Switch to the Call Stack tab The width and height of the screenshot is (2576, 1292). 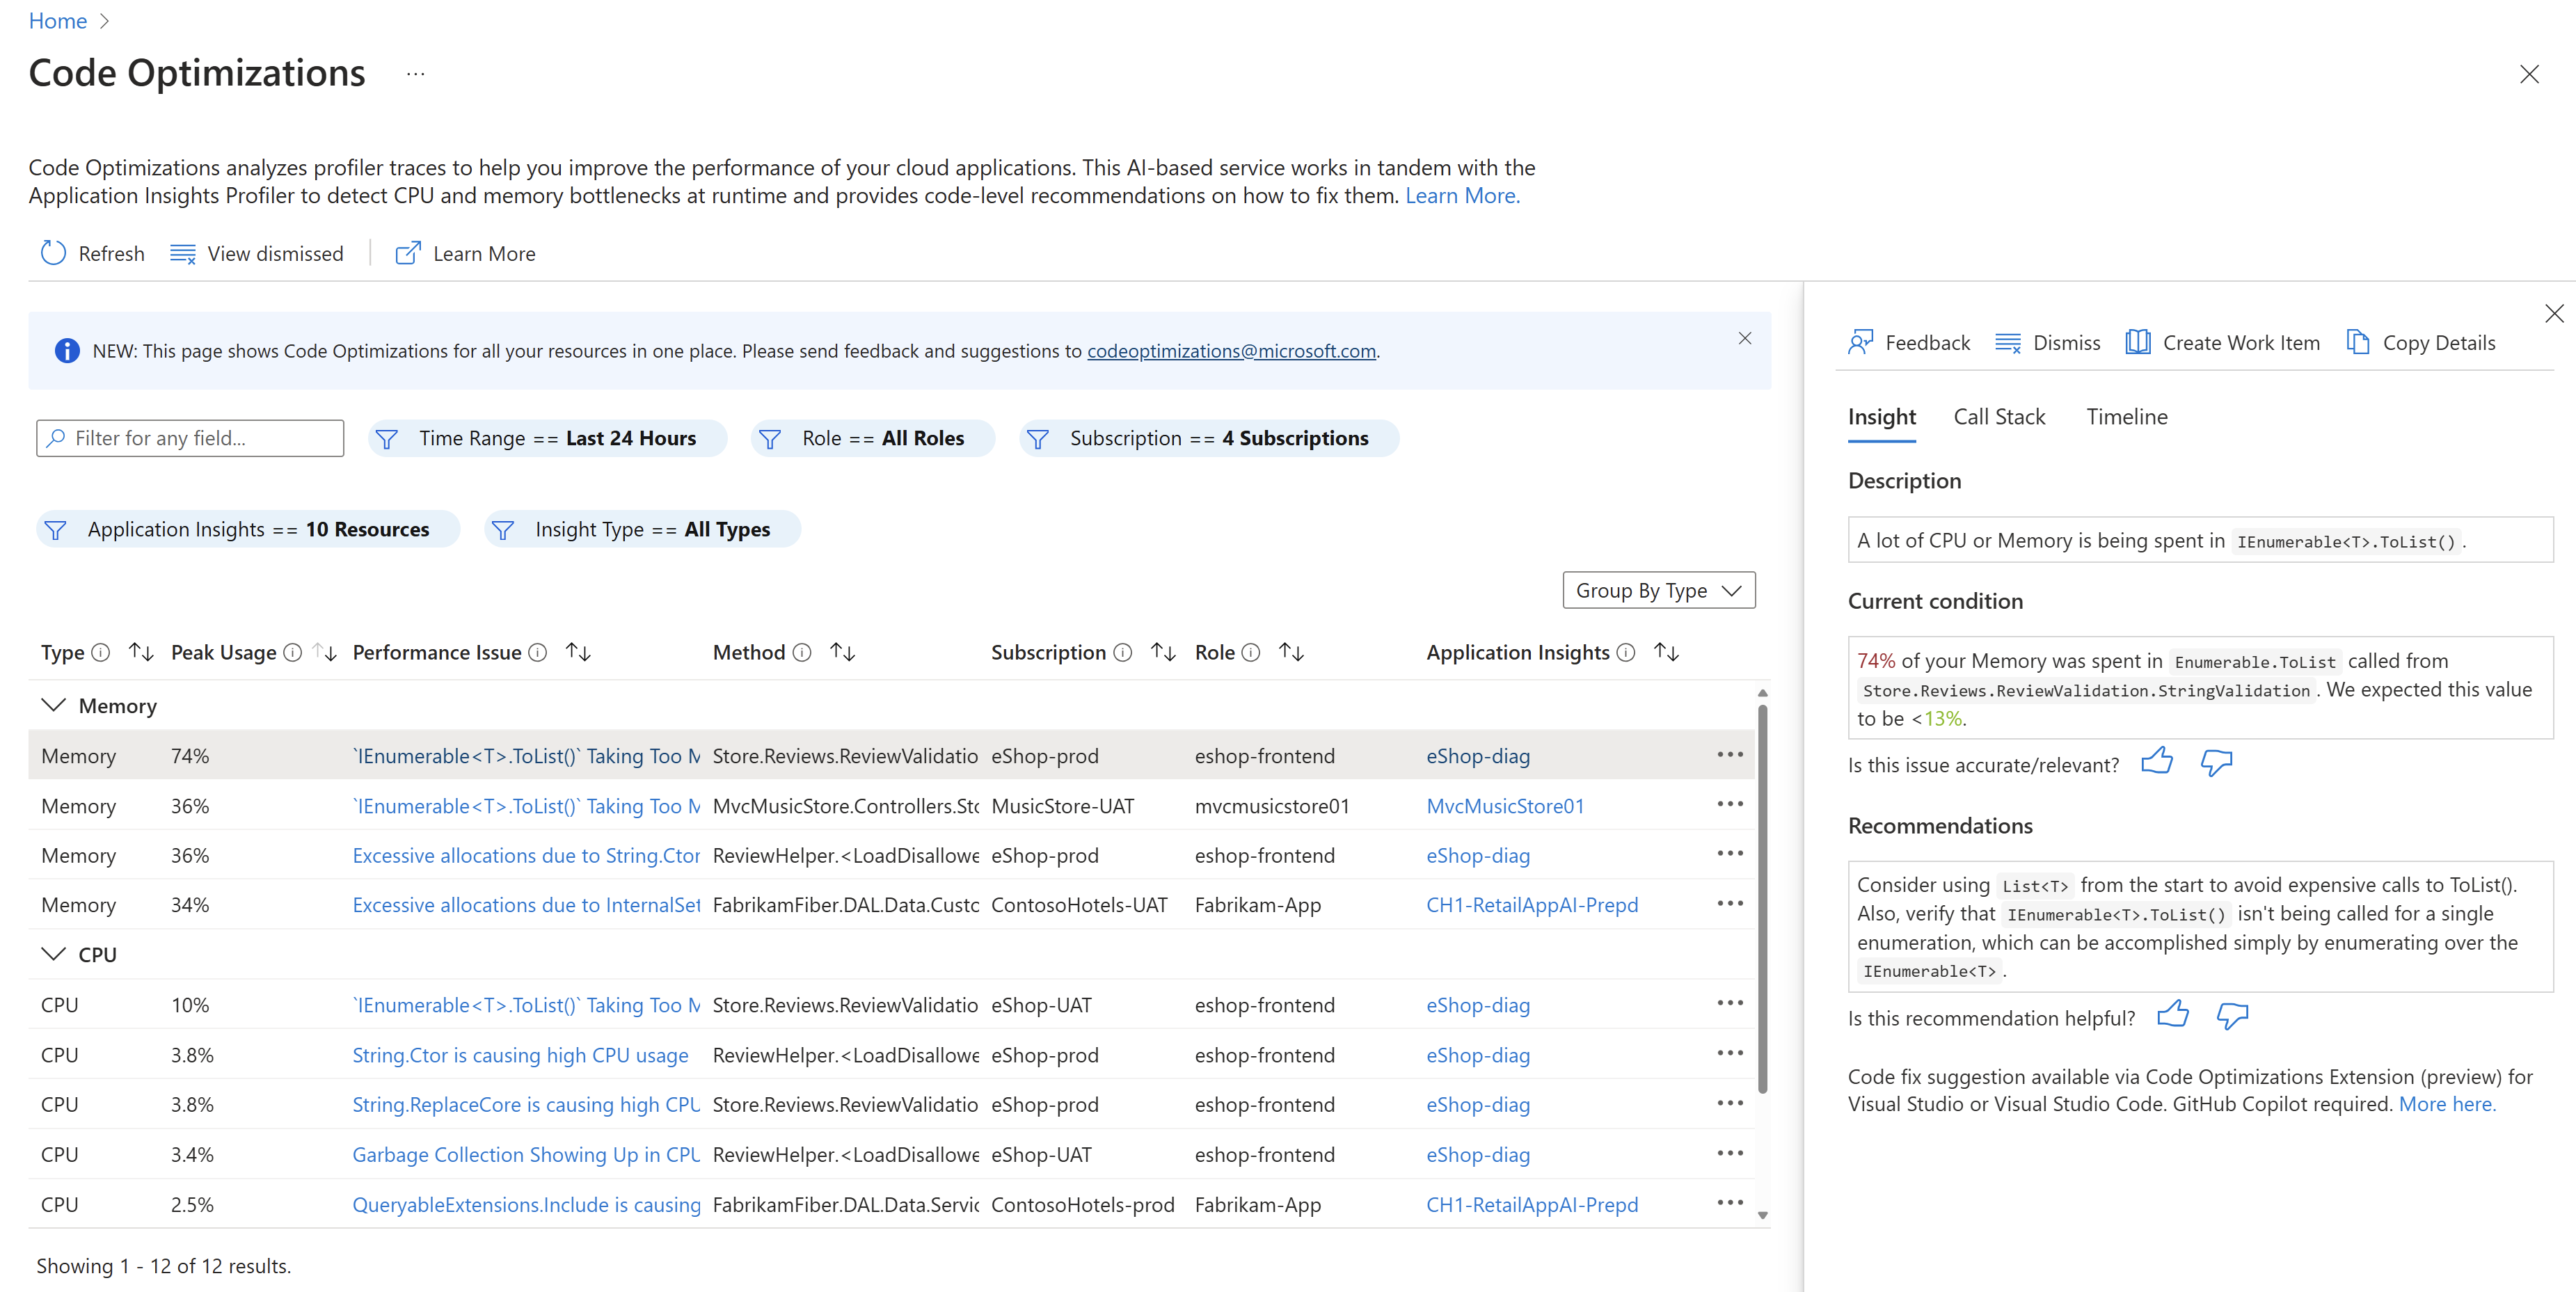pos(1999,415)
